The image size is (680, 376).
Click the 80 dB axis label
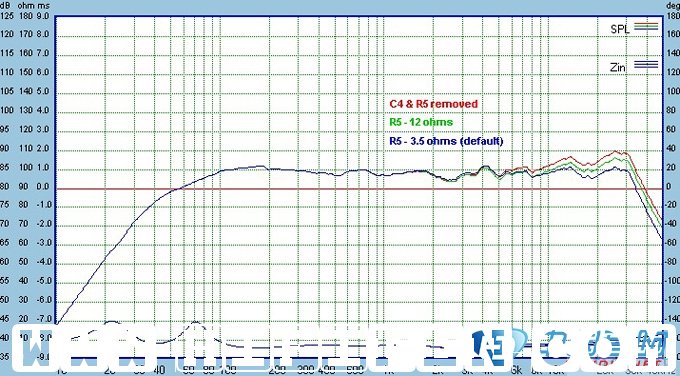click(x=4, y=186)
